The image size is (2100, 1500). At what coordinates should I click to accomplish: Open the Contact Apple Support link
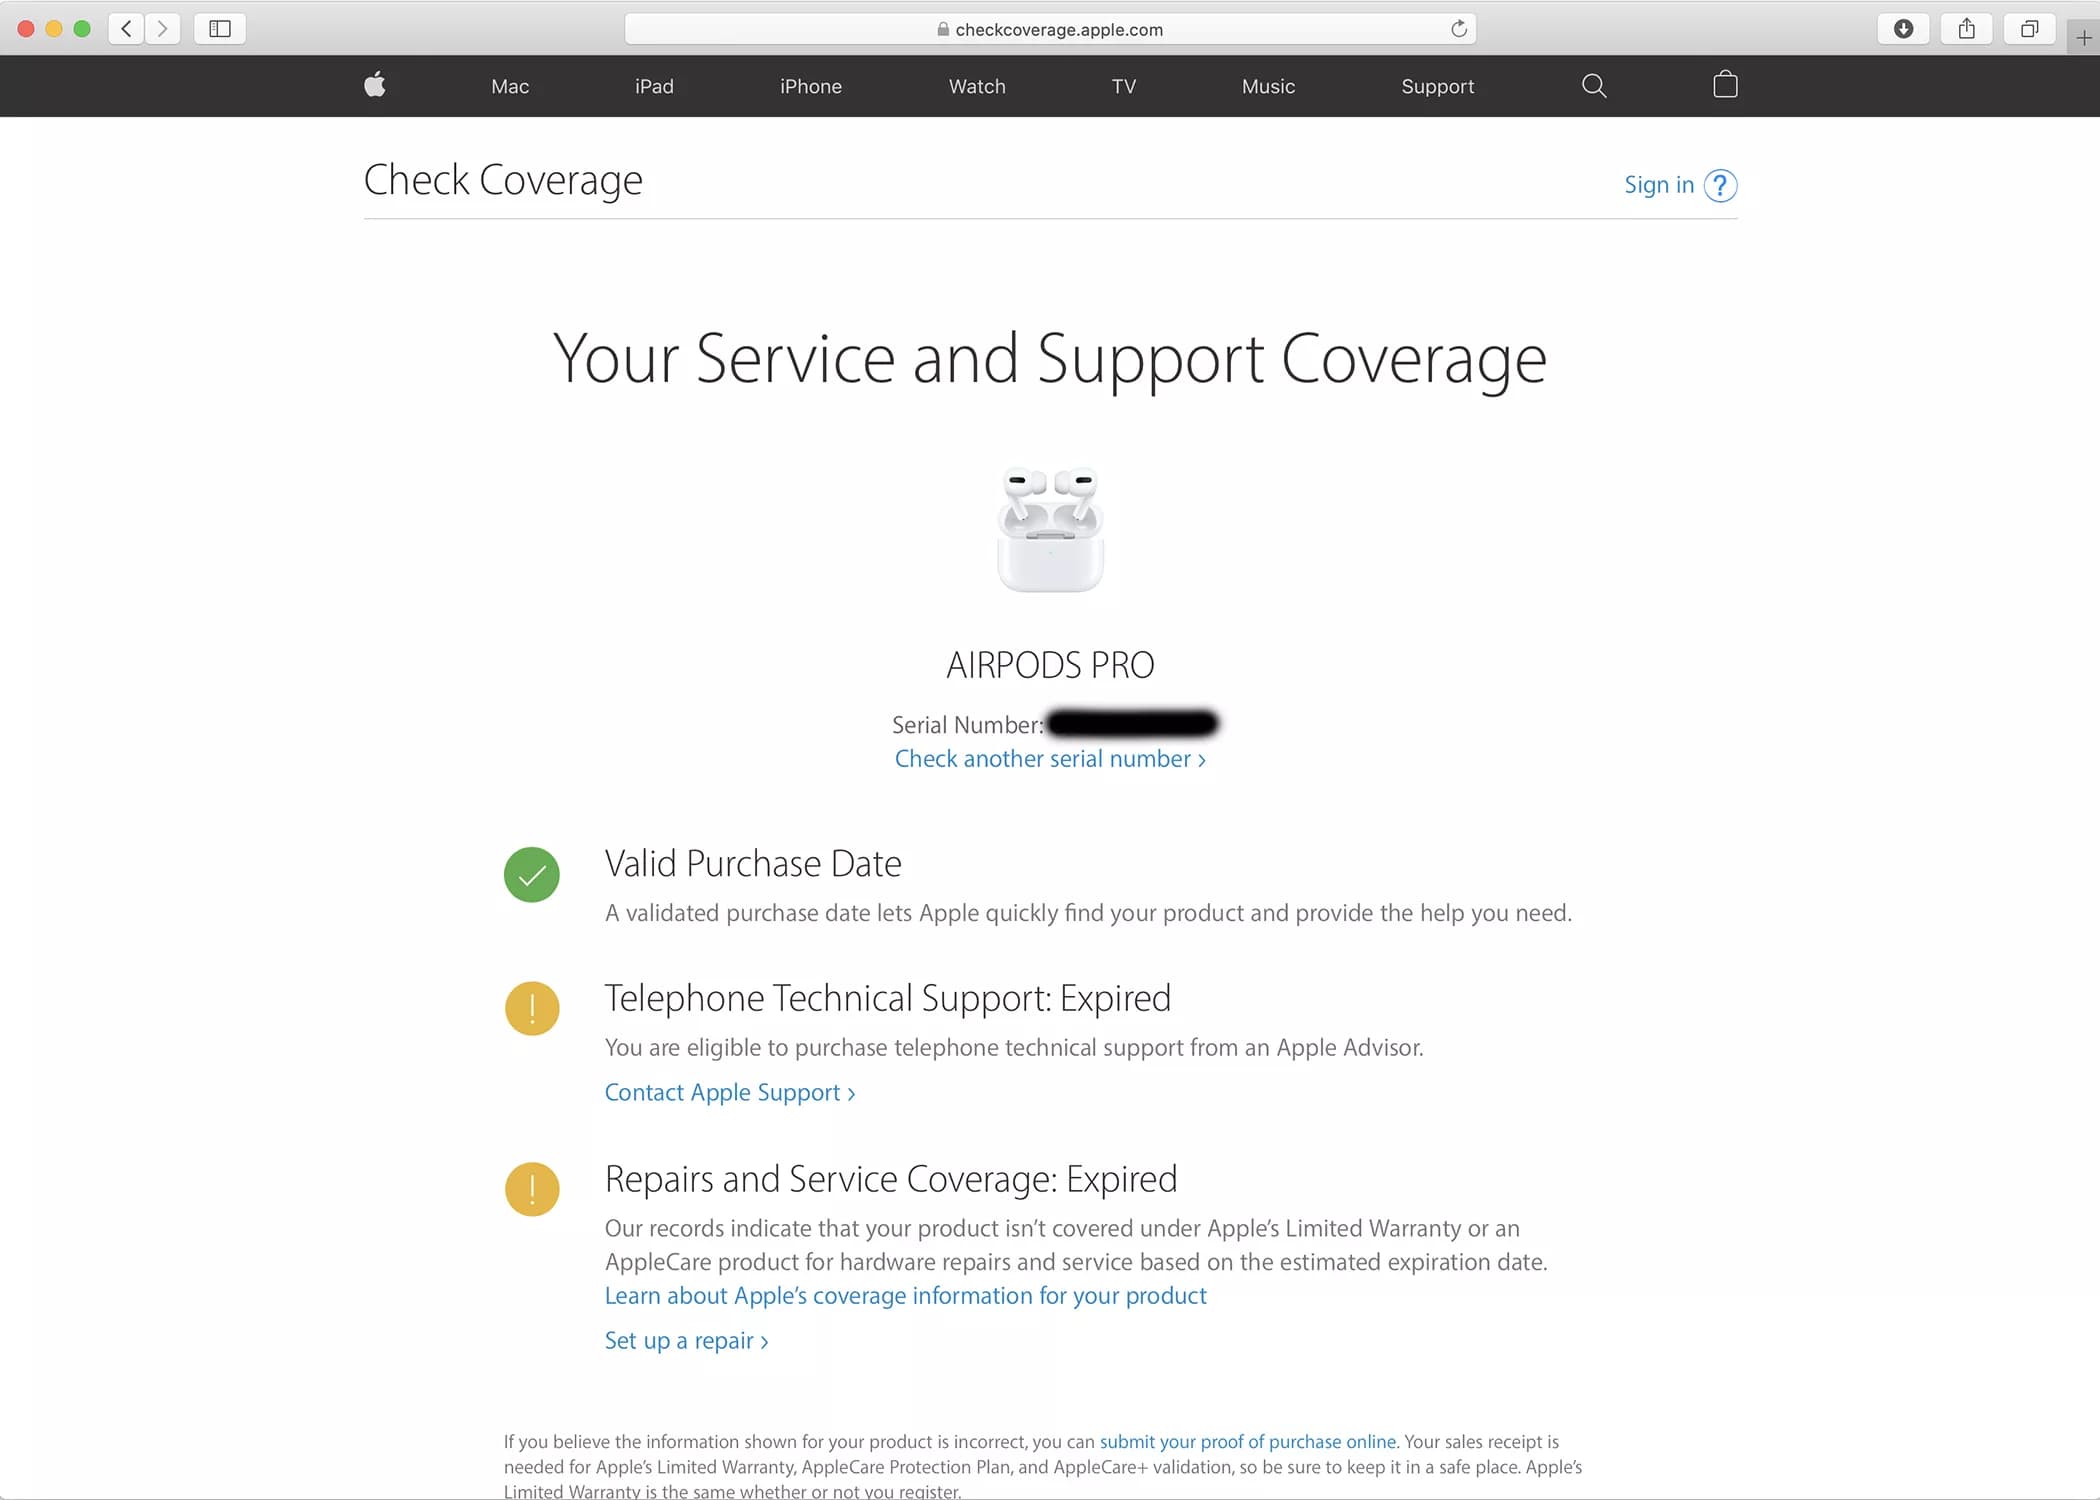pyautogui.click(x=730, y=1093)
